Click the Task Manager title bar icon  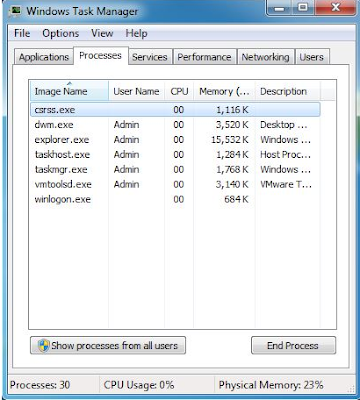[14, 11]
